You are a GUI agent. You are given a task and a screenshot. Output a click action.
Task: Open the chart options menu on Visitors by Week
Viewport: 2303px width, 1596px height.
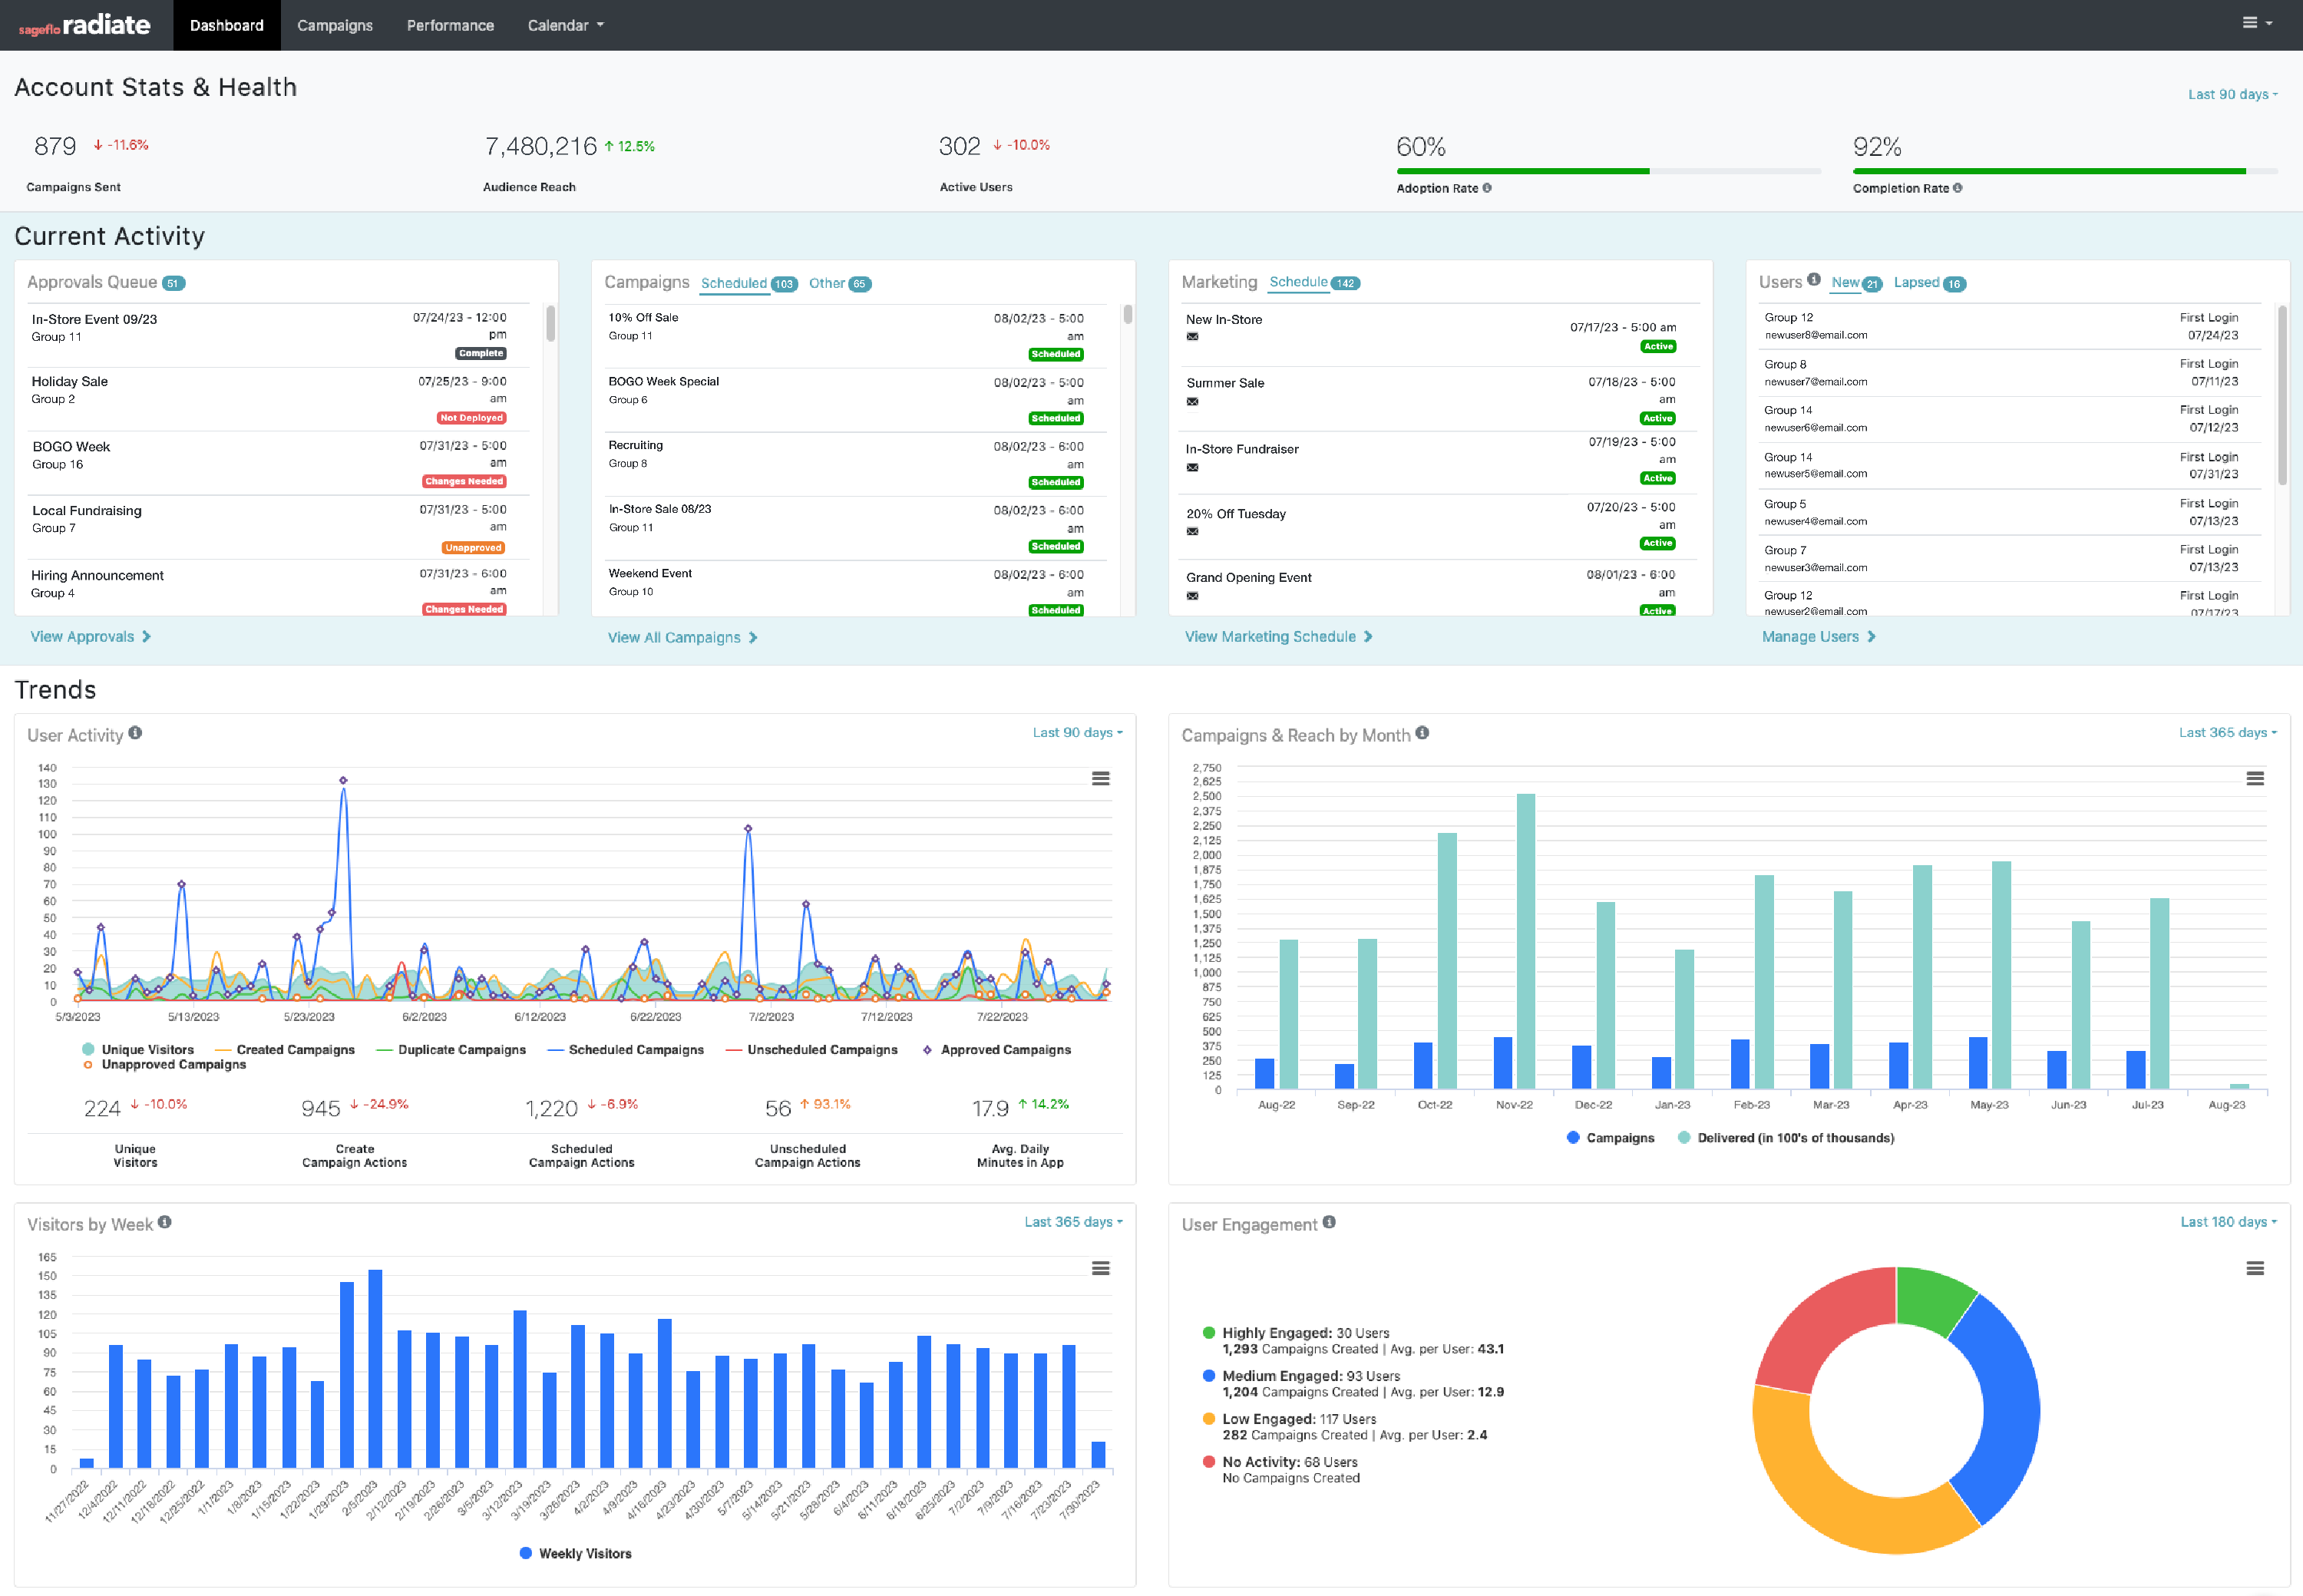tap(1101, 1268)
